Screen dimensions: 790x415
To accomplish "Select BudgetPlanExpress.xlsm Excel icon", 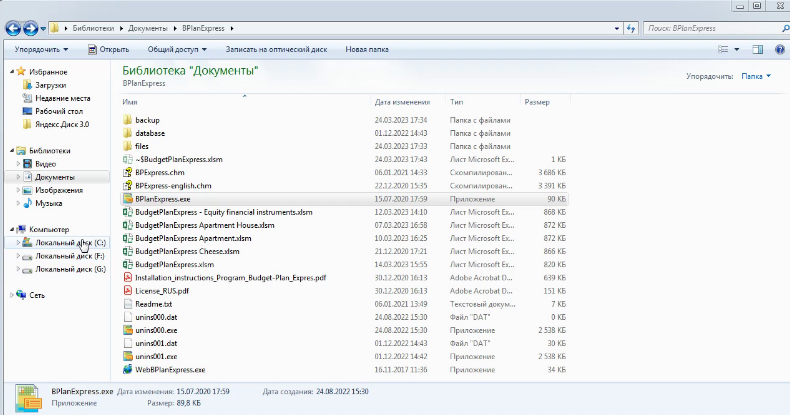I will click(127, 264).
